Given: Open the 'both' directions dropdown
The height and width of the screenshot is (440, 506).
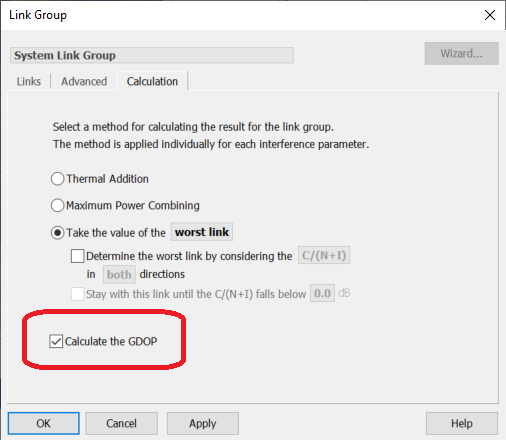Looking at the screenshot, I should pyautogui.click(x=119, y=274).
